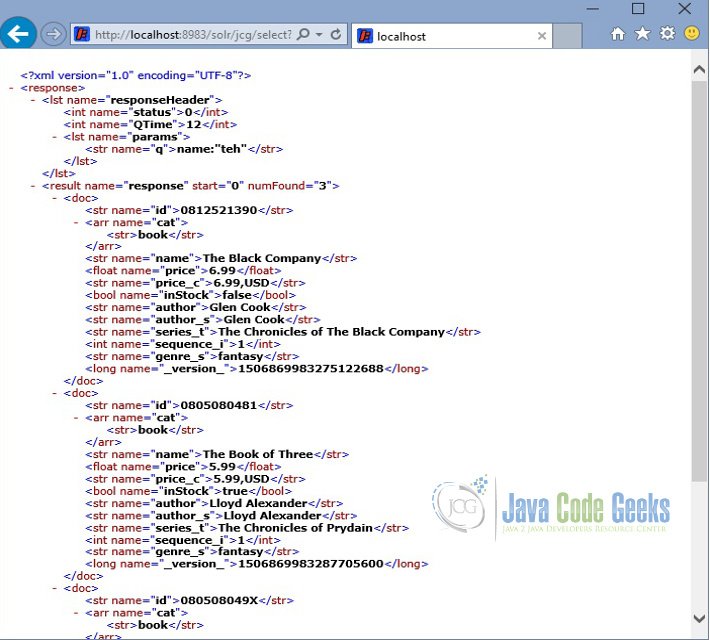Image resolution: width=710 pixels, height=640 pixels.
Task: Click the price_c 5.99,USD line
Action: click(195, 479)
